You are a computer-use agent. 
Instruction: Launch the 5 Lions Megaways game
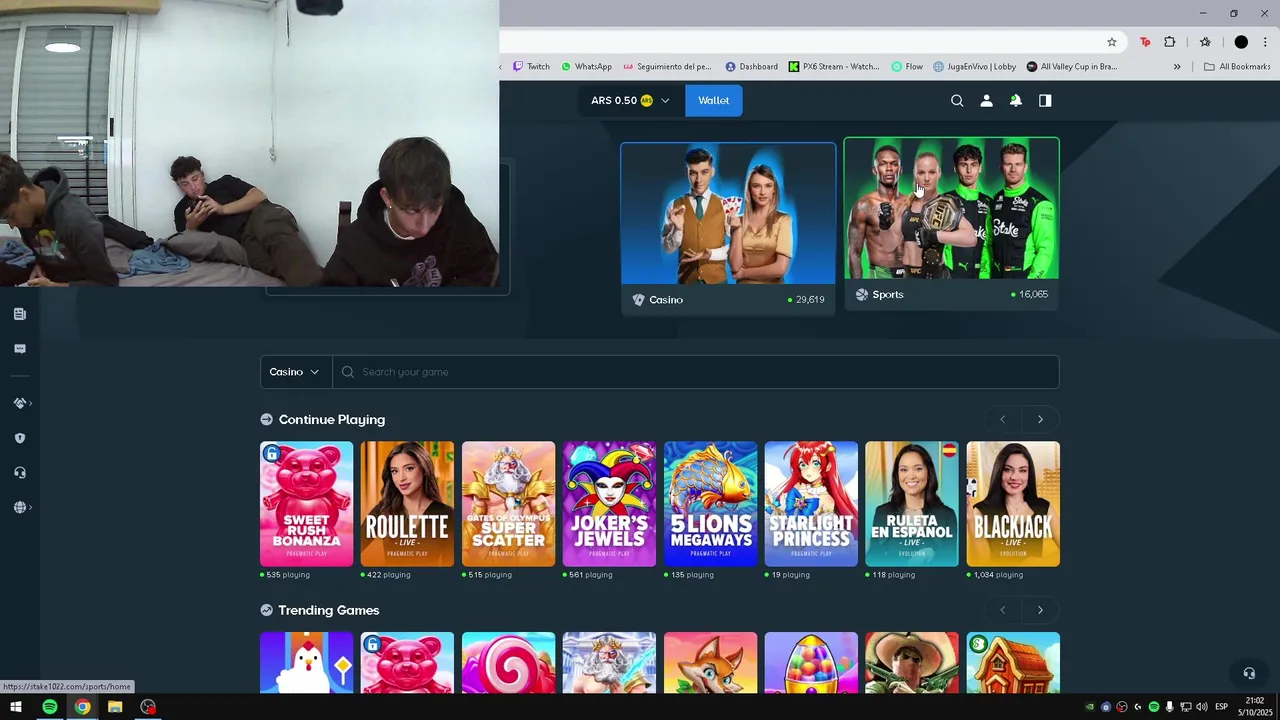click(x=710, y=504)
